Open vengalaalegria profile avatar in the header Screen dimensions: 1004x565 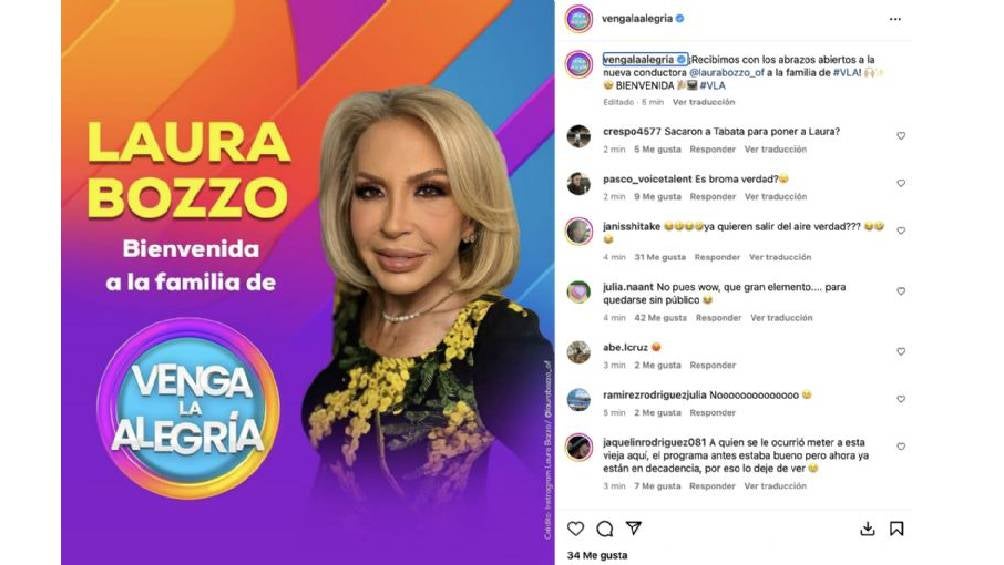pos(579,19)
